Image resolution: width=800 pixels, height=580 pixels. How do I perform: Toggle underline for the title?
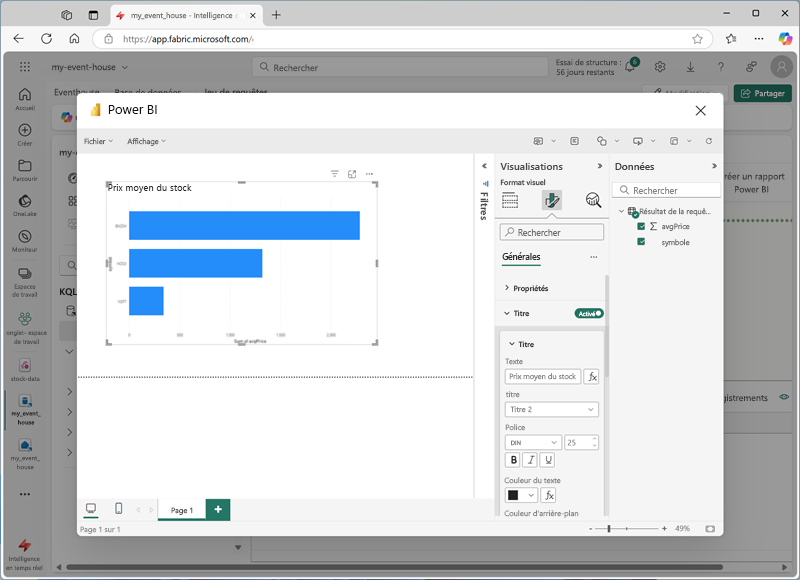pos(548,460)
